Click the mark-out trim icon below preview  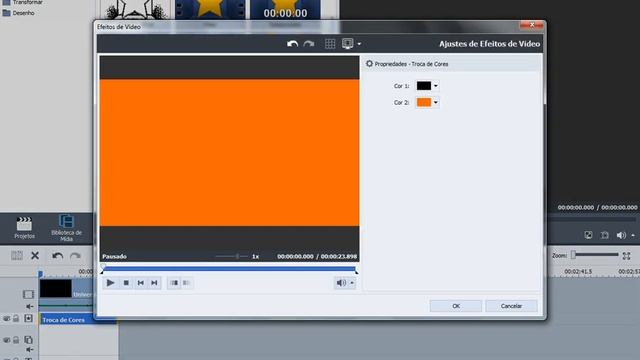[187, 282]
